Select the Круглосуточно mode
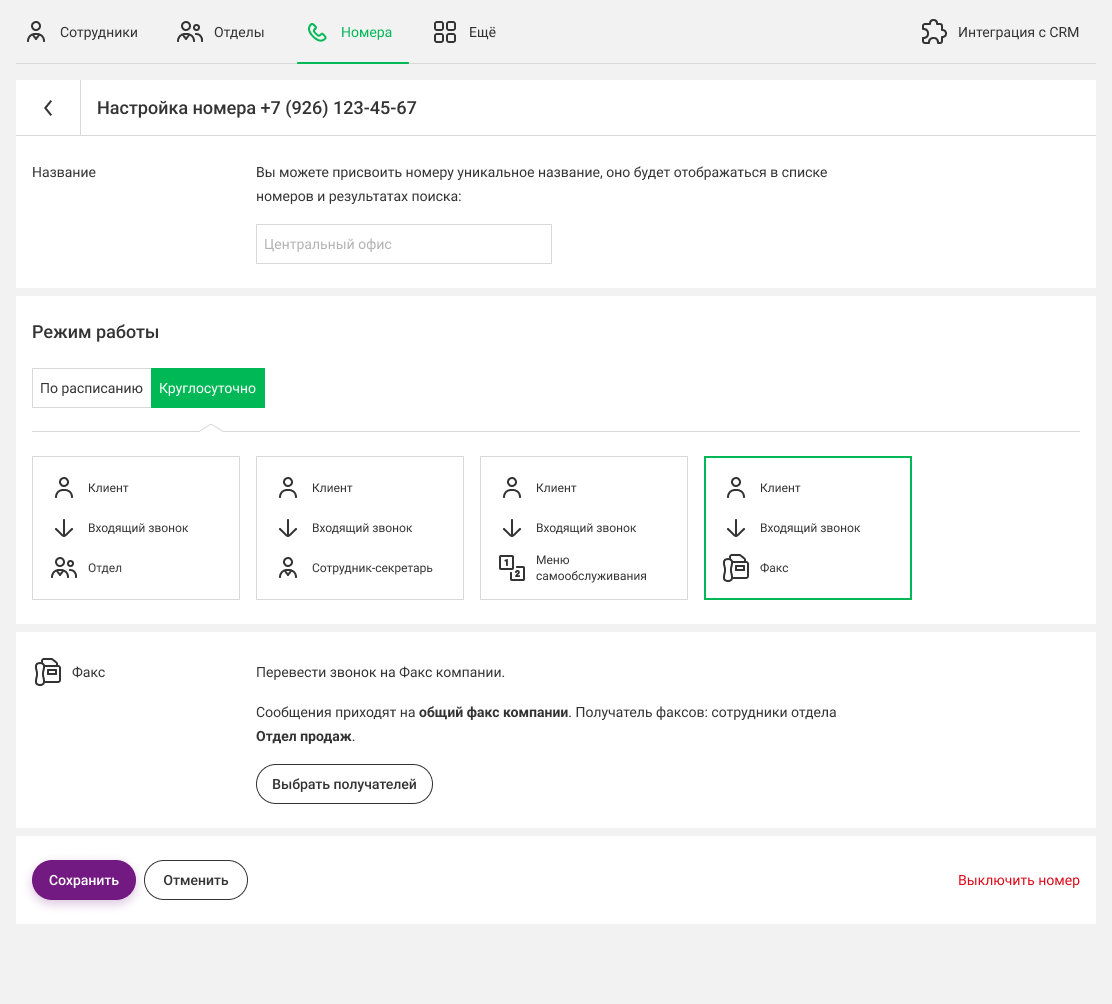The width and height of the screenshot is (1112, 1004). pos(208,388)
